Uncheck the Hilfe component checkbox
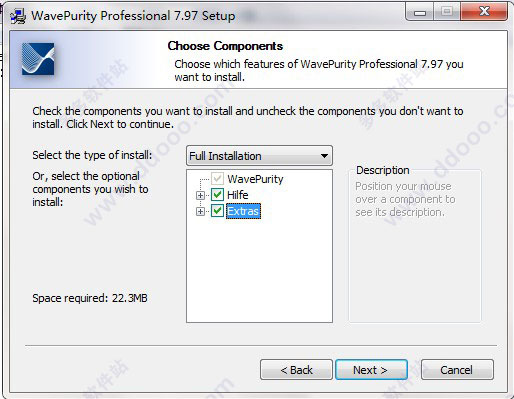Viewport: 514px width, 399px height. pos(217,195)
